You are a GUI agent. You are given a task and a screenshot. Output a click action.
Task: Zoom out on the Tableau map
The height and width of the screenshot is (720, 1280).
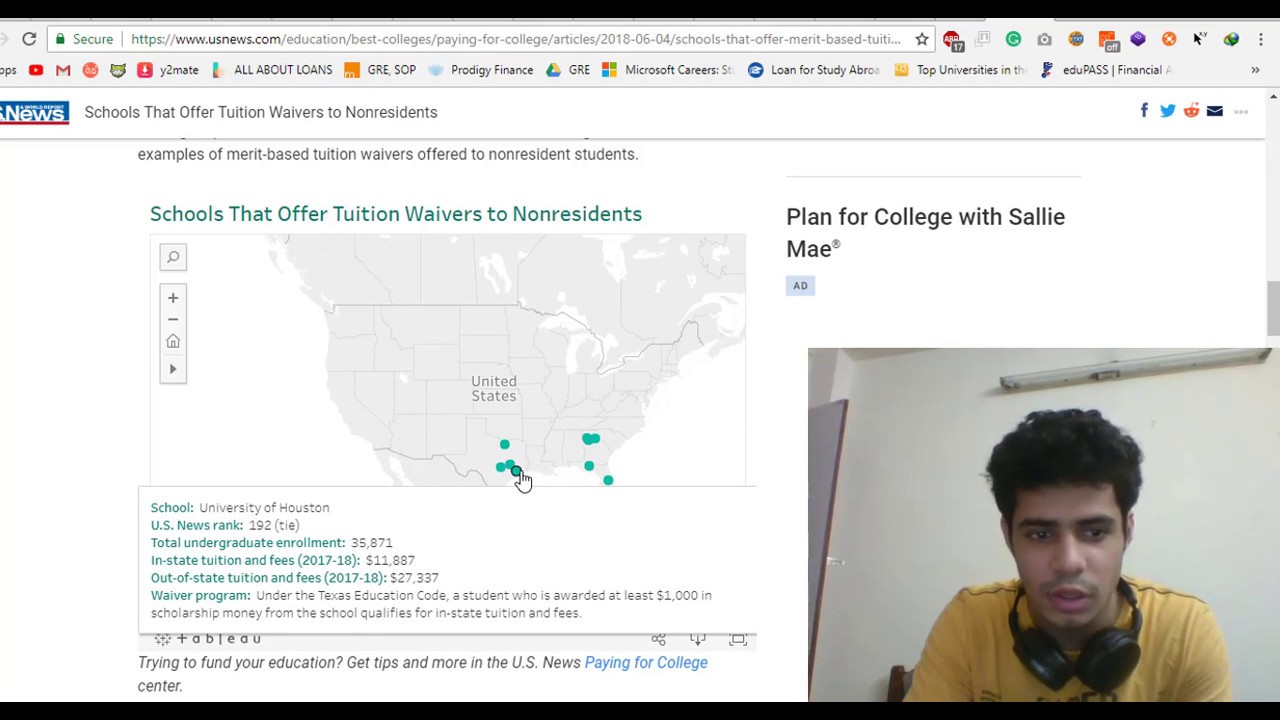click(173, 320)
